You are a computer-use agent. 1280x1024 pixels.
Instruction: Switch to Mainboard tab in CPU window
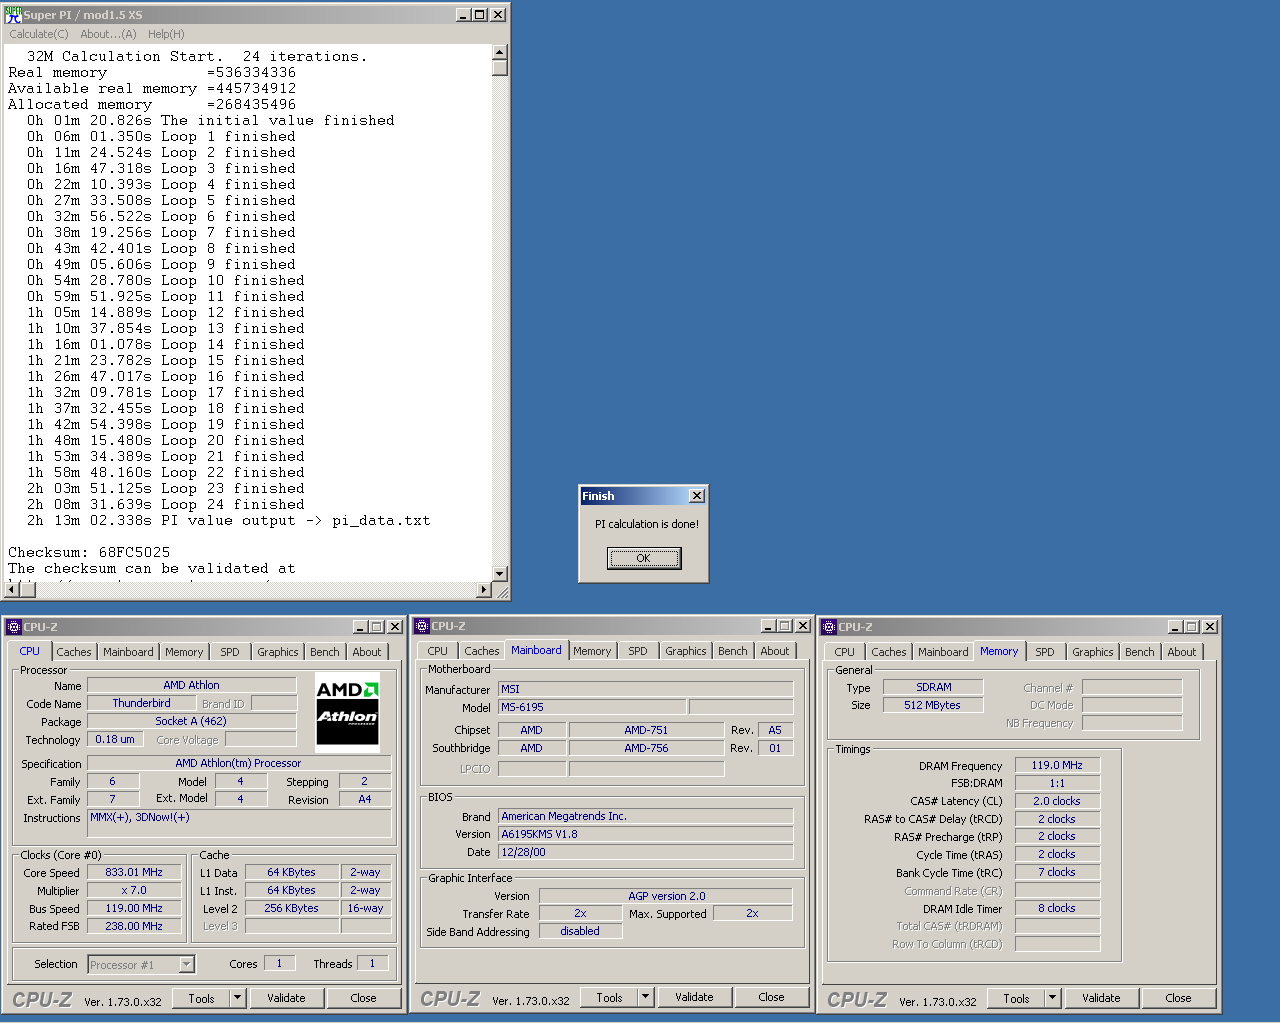[x=128, y=652]
